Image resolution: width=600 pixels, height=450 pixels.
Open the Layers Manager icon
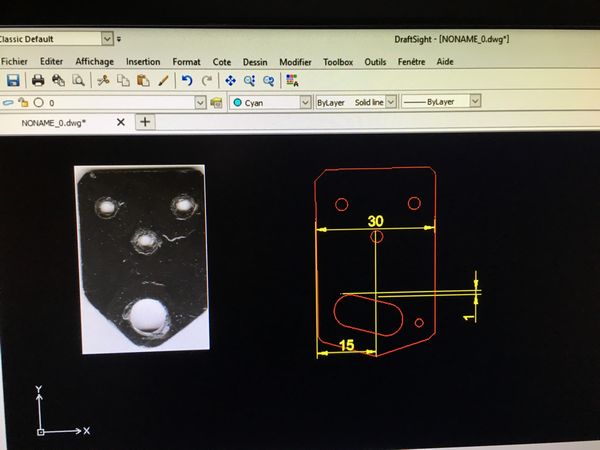(216, 103)
